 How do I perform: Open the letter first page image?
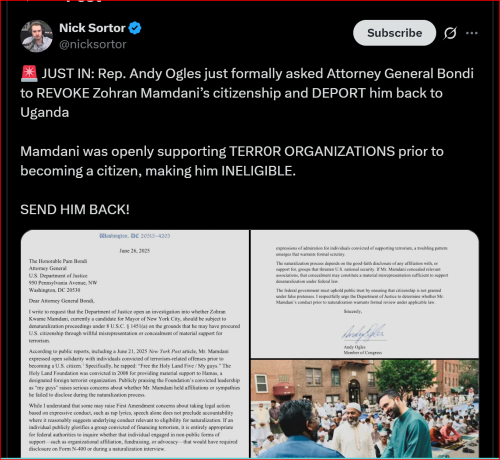pos(135,344)
